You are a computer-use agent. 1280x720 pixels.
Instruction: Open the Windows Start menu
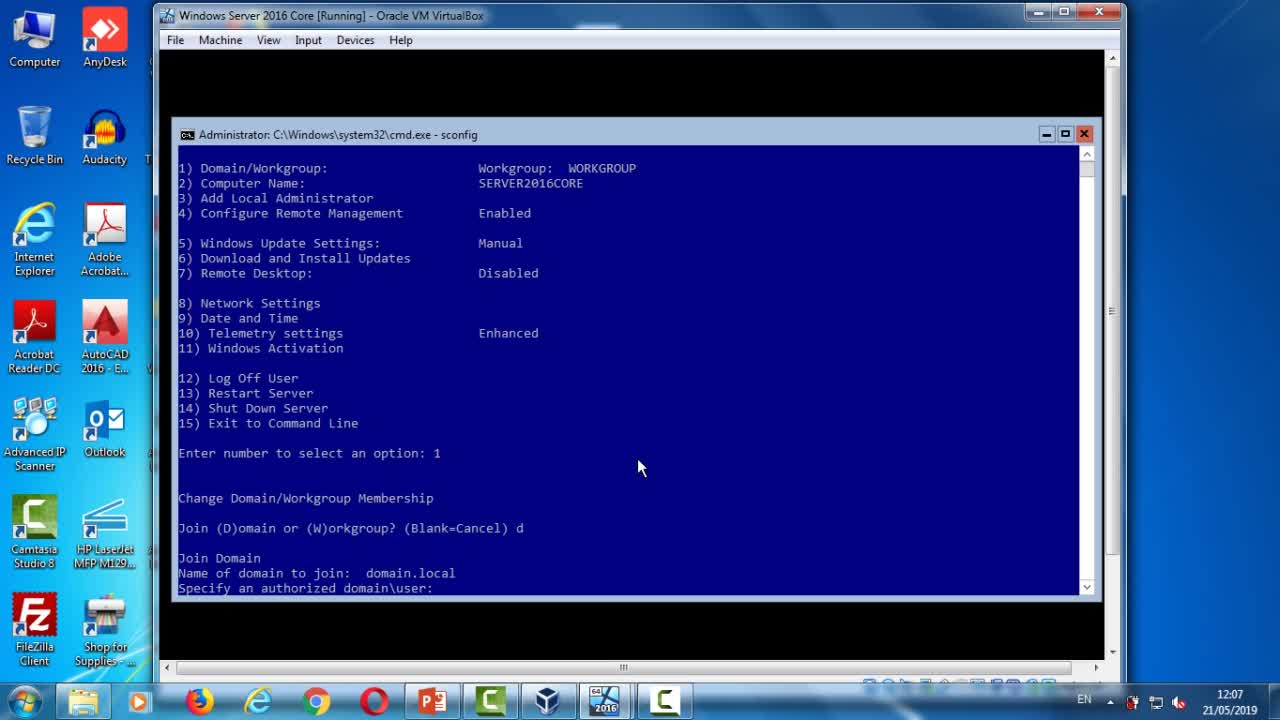pyautogui.click(x=25, y=702)
